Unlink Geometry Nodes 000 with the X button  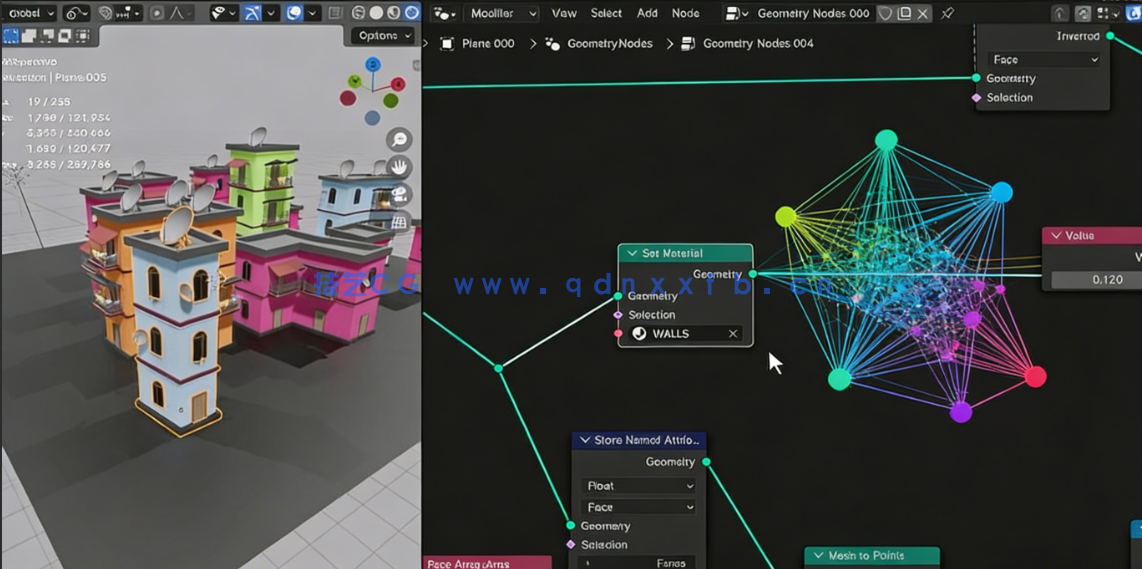point(923,13)
